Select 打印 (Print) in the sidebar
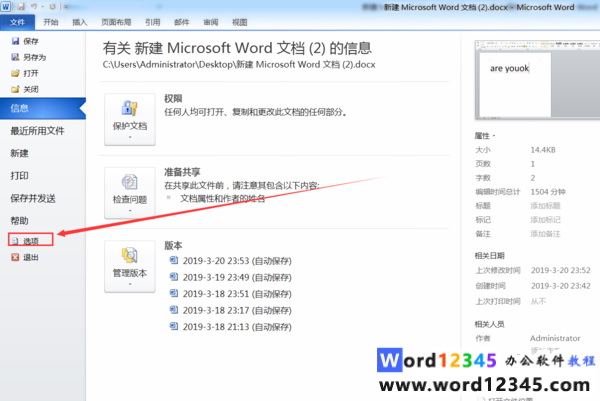600x401 pixels. tap(20, 176)
